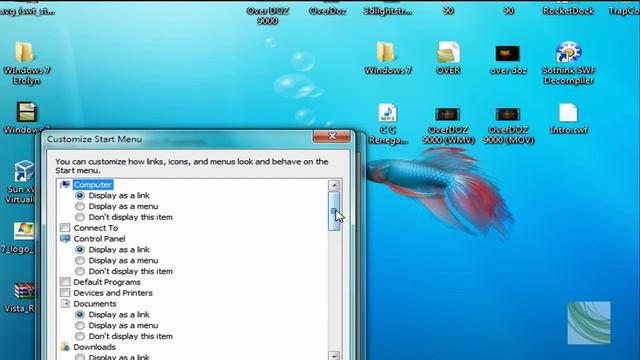Choose Control Panel 'Don't display this item'
Screen dimensions: 640x360
(x=80, y=271)
